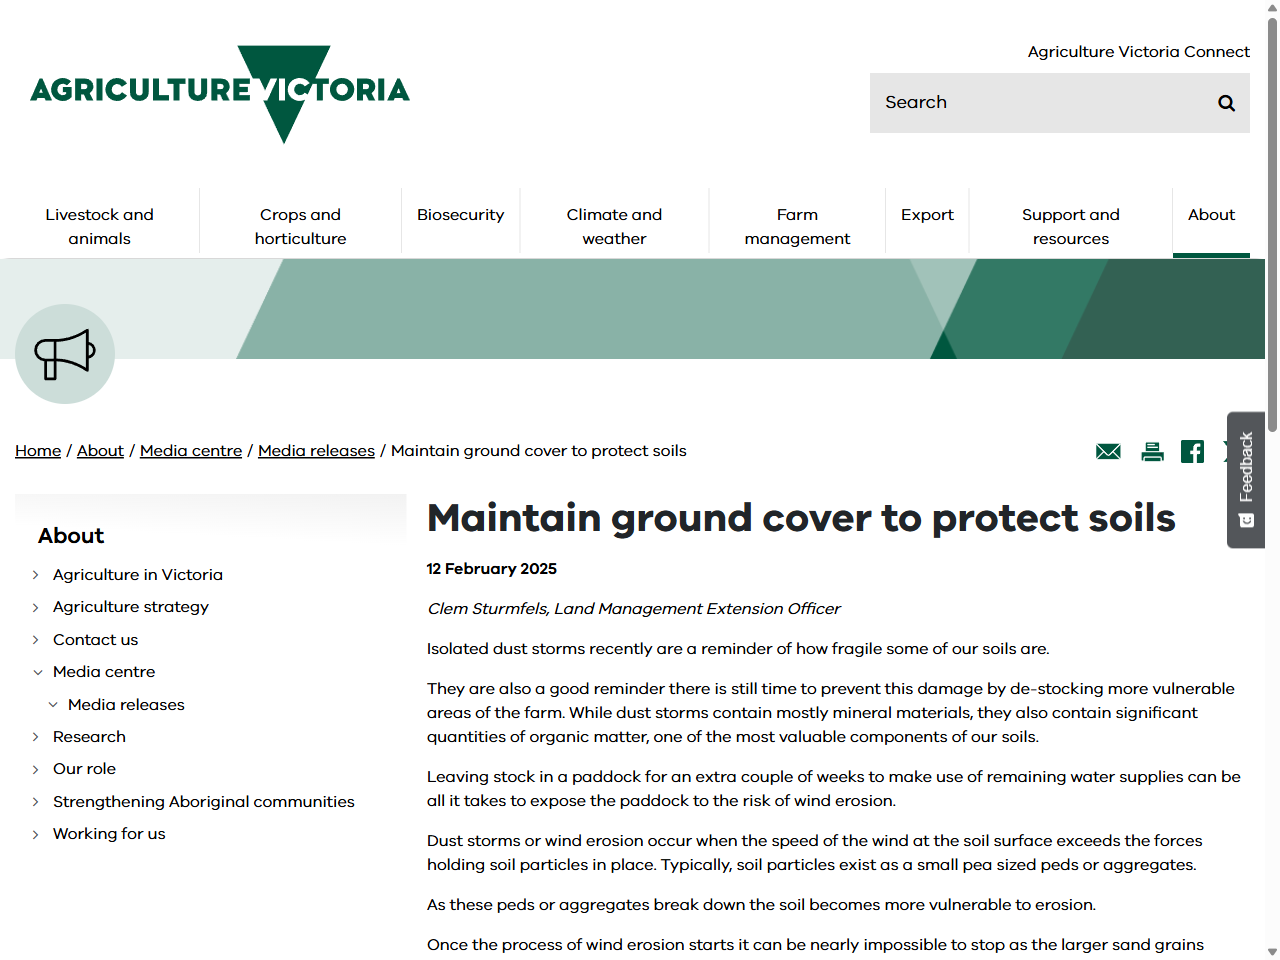Click the Agriculture Victoria logo

pyautogui.click(x=220, y=93)
